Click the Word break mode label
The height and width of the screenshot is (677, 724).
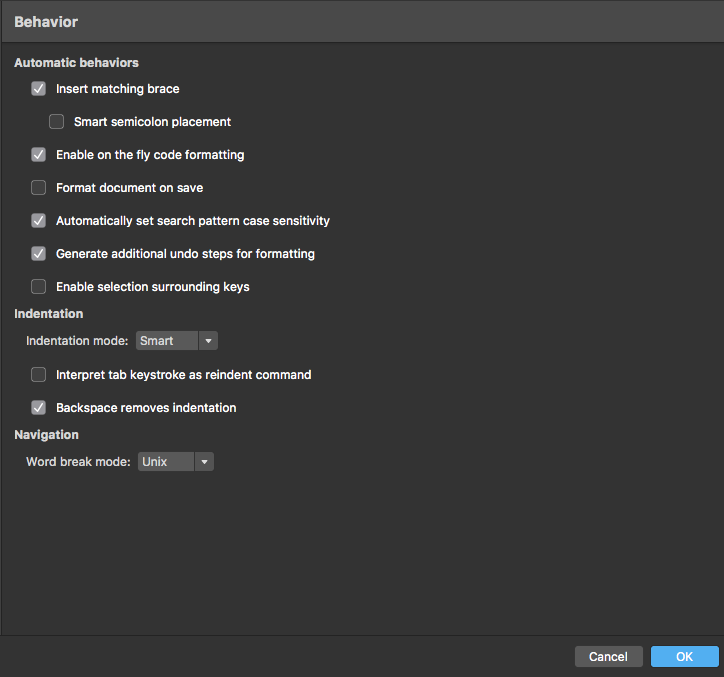click(x=78, y=462)
